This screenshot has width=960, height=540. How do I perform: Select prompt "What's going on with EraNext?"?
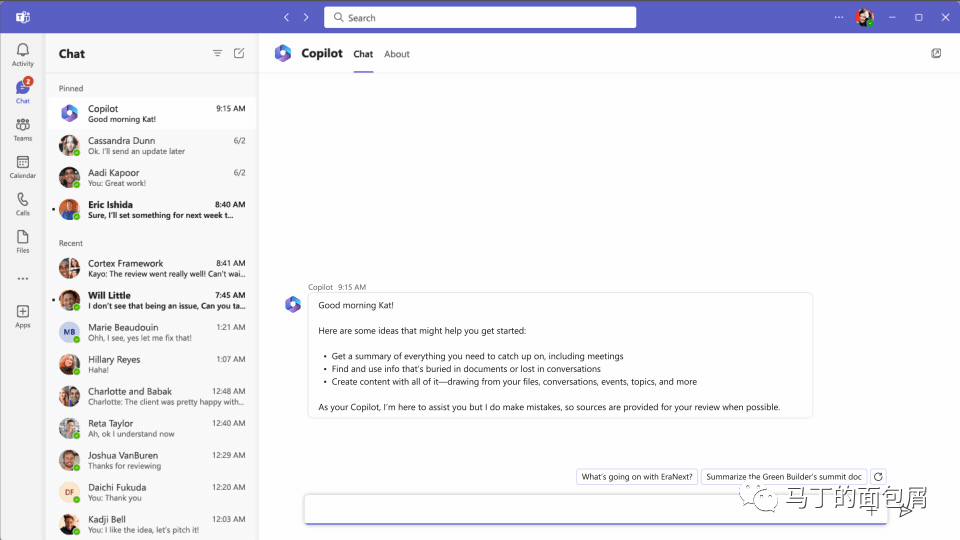(x=637, y=476)
